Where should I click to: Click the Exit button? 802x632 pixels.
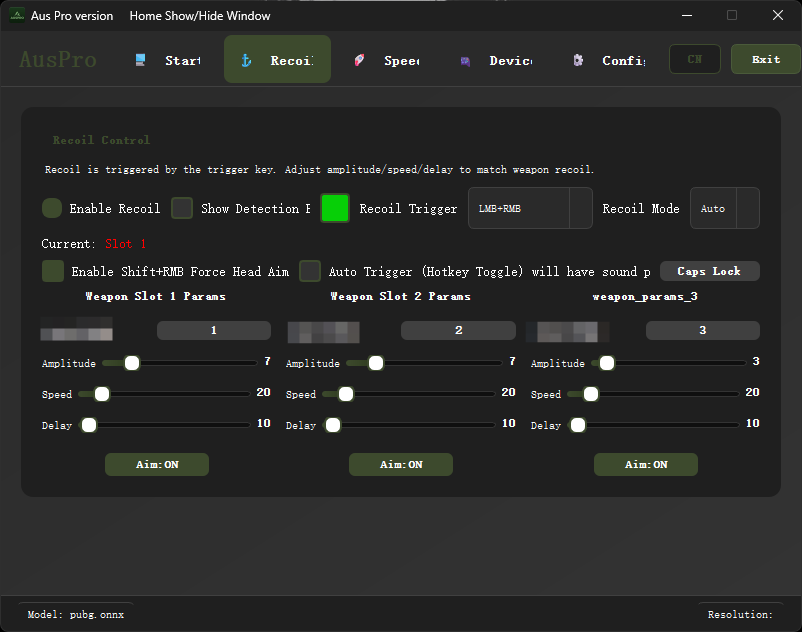point(766,59)
